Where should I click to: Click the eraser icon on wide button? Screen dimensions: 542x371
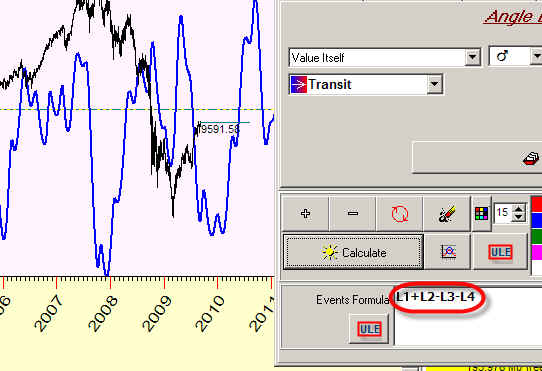531,158
